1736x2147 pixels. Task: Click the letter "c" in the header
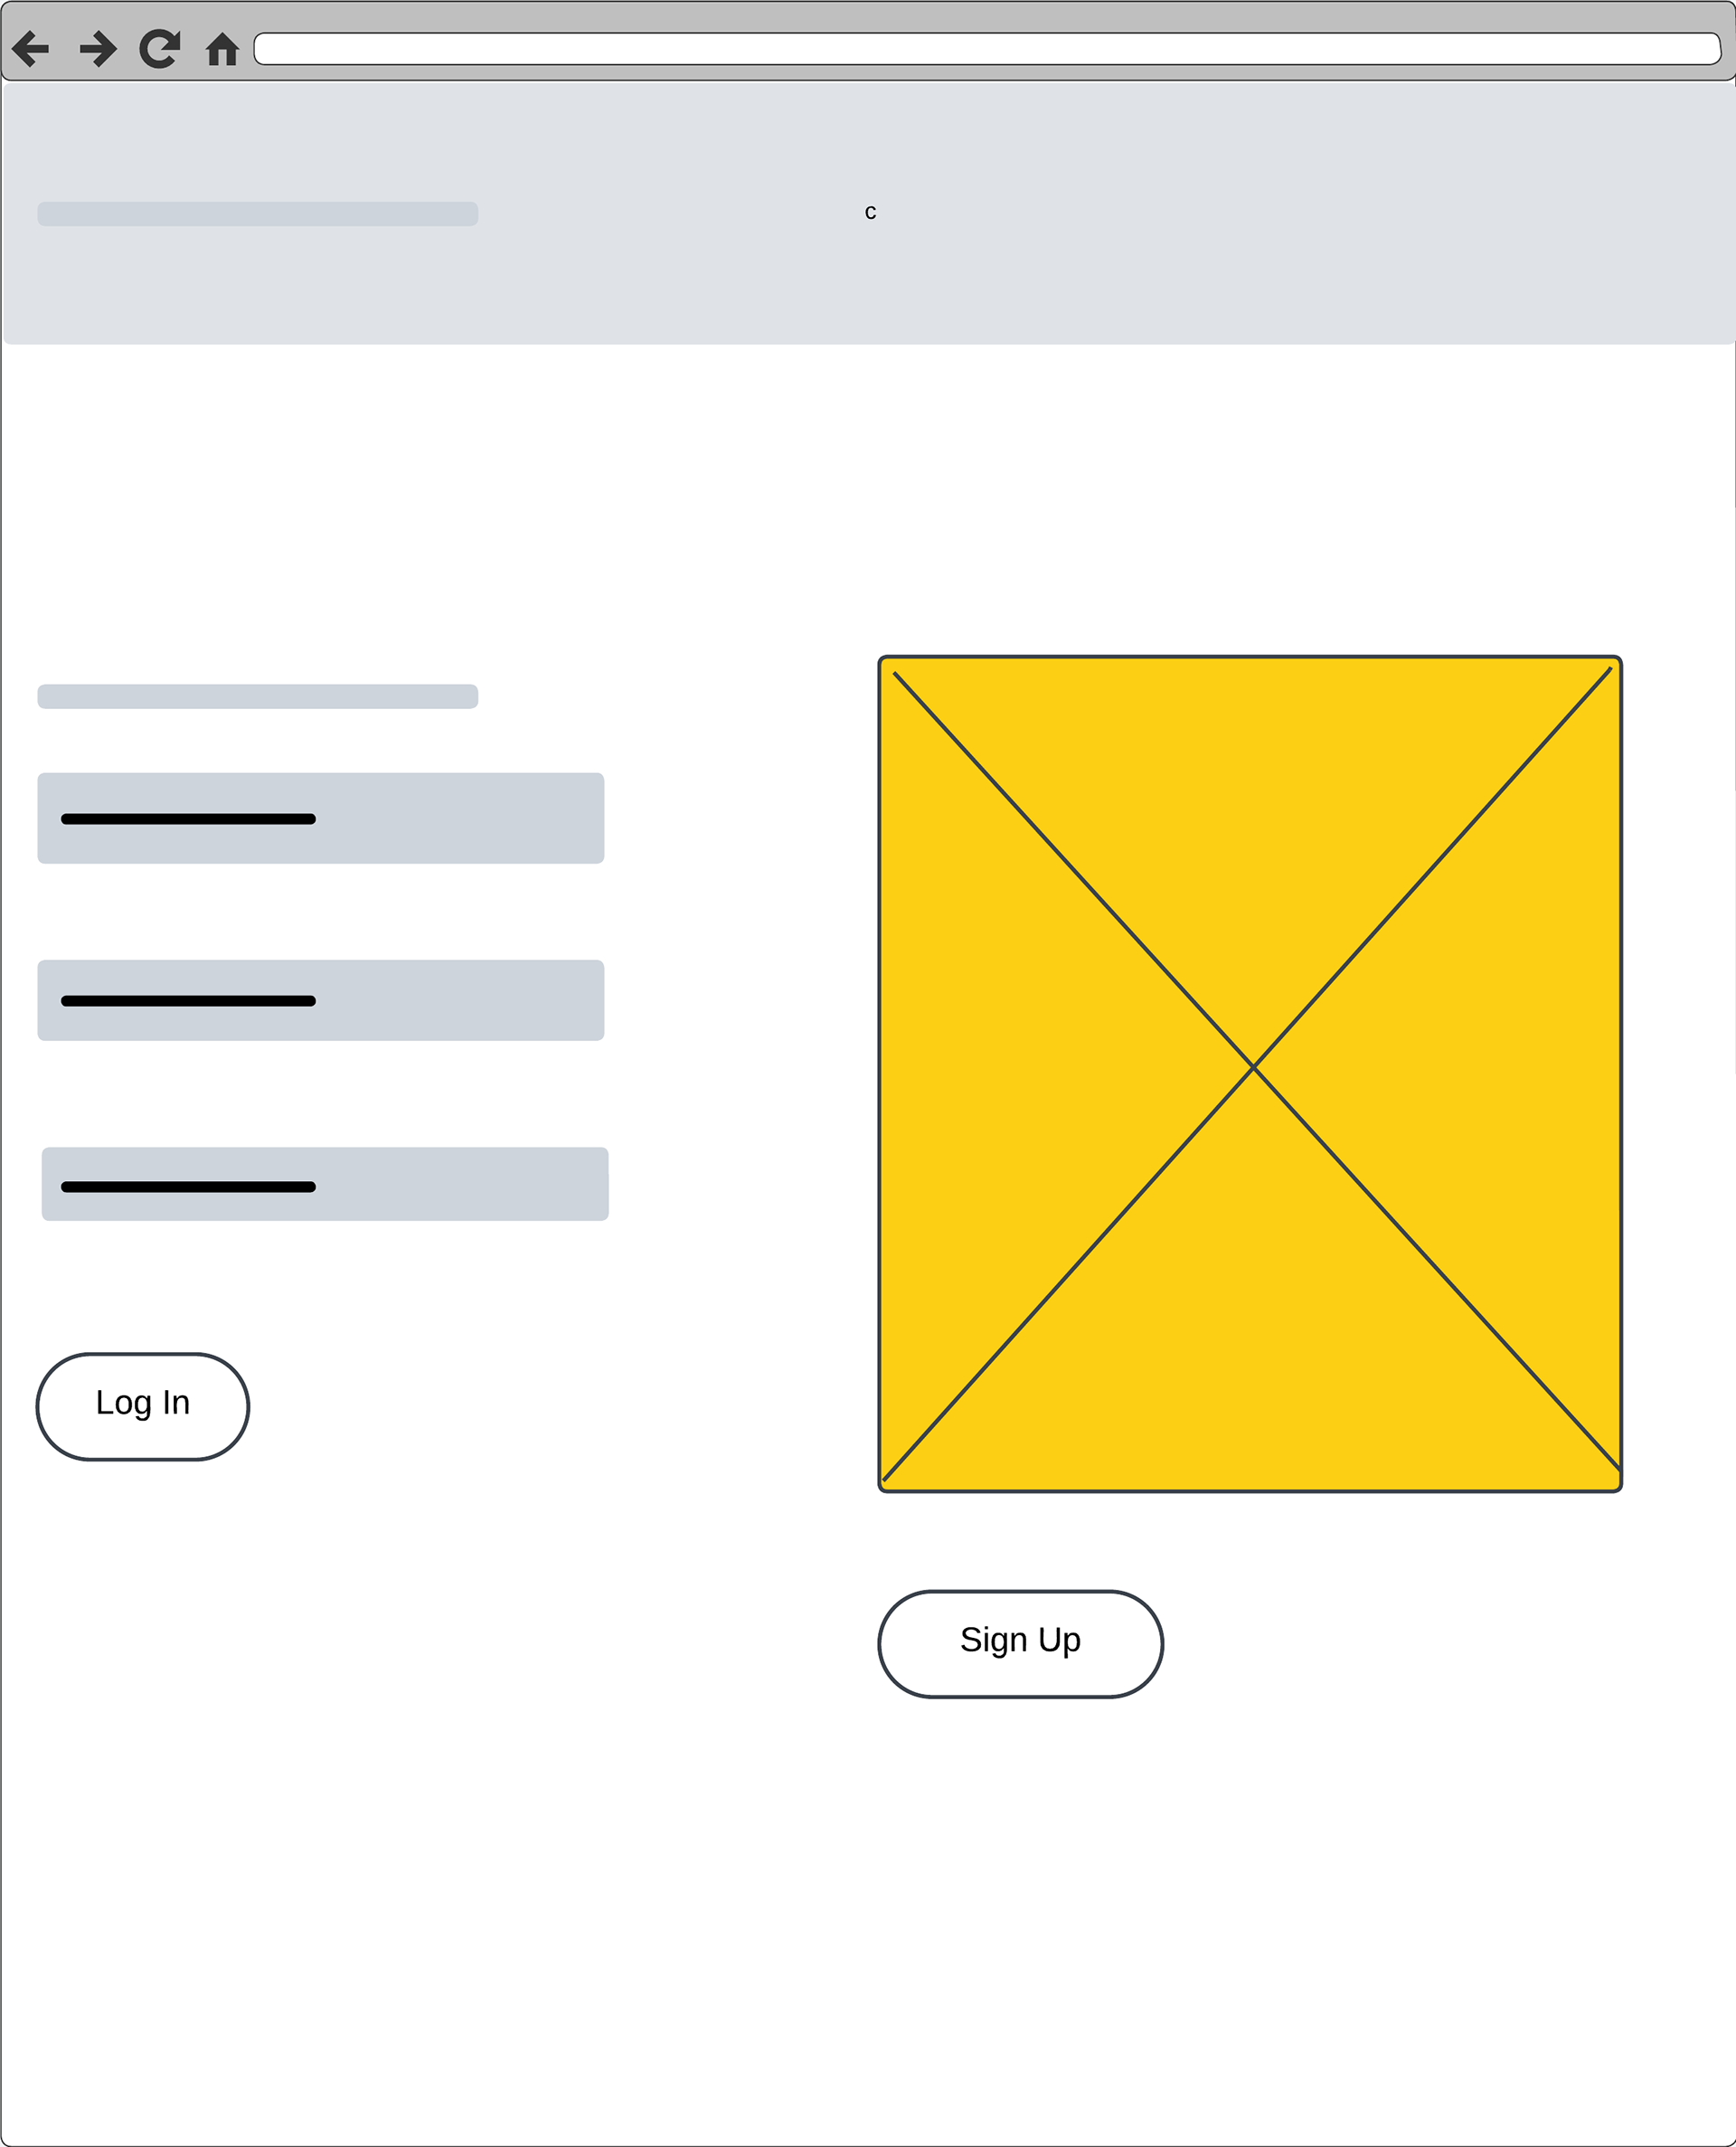point(870,212)
